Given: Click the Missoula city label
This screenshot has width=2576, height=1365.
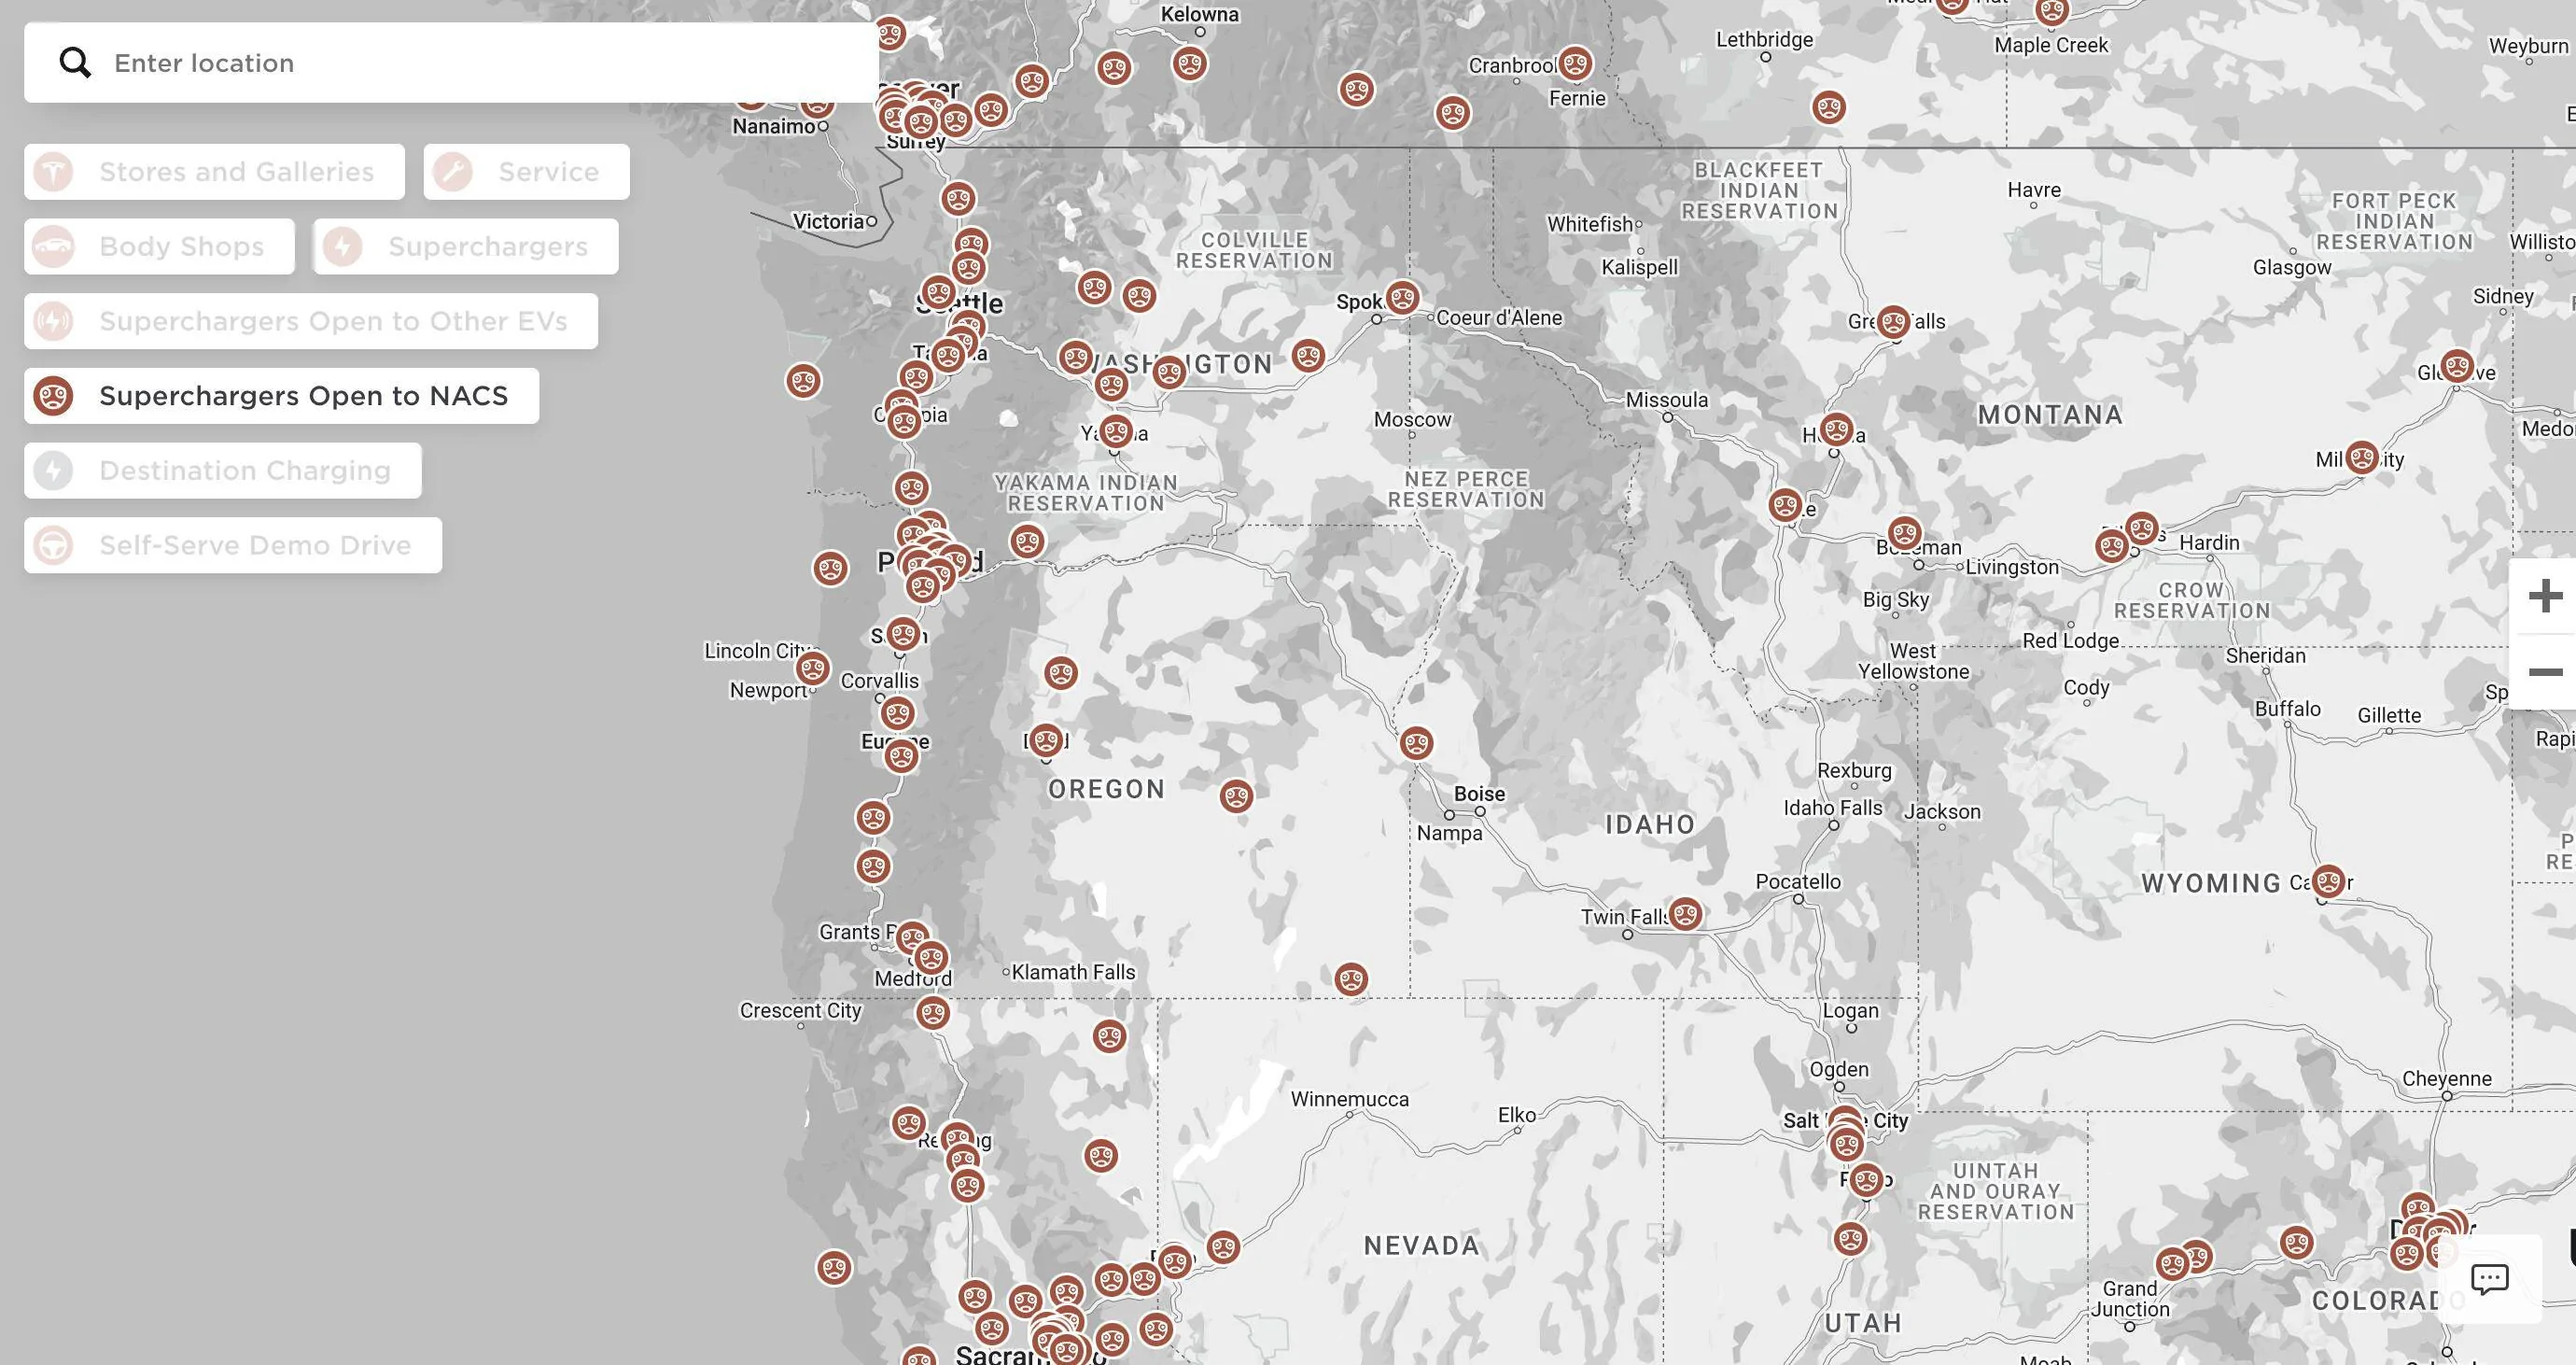Looking at the screenshot, I should 1667,400.
